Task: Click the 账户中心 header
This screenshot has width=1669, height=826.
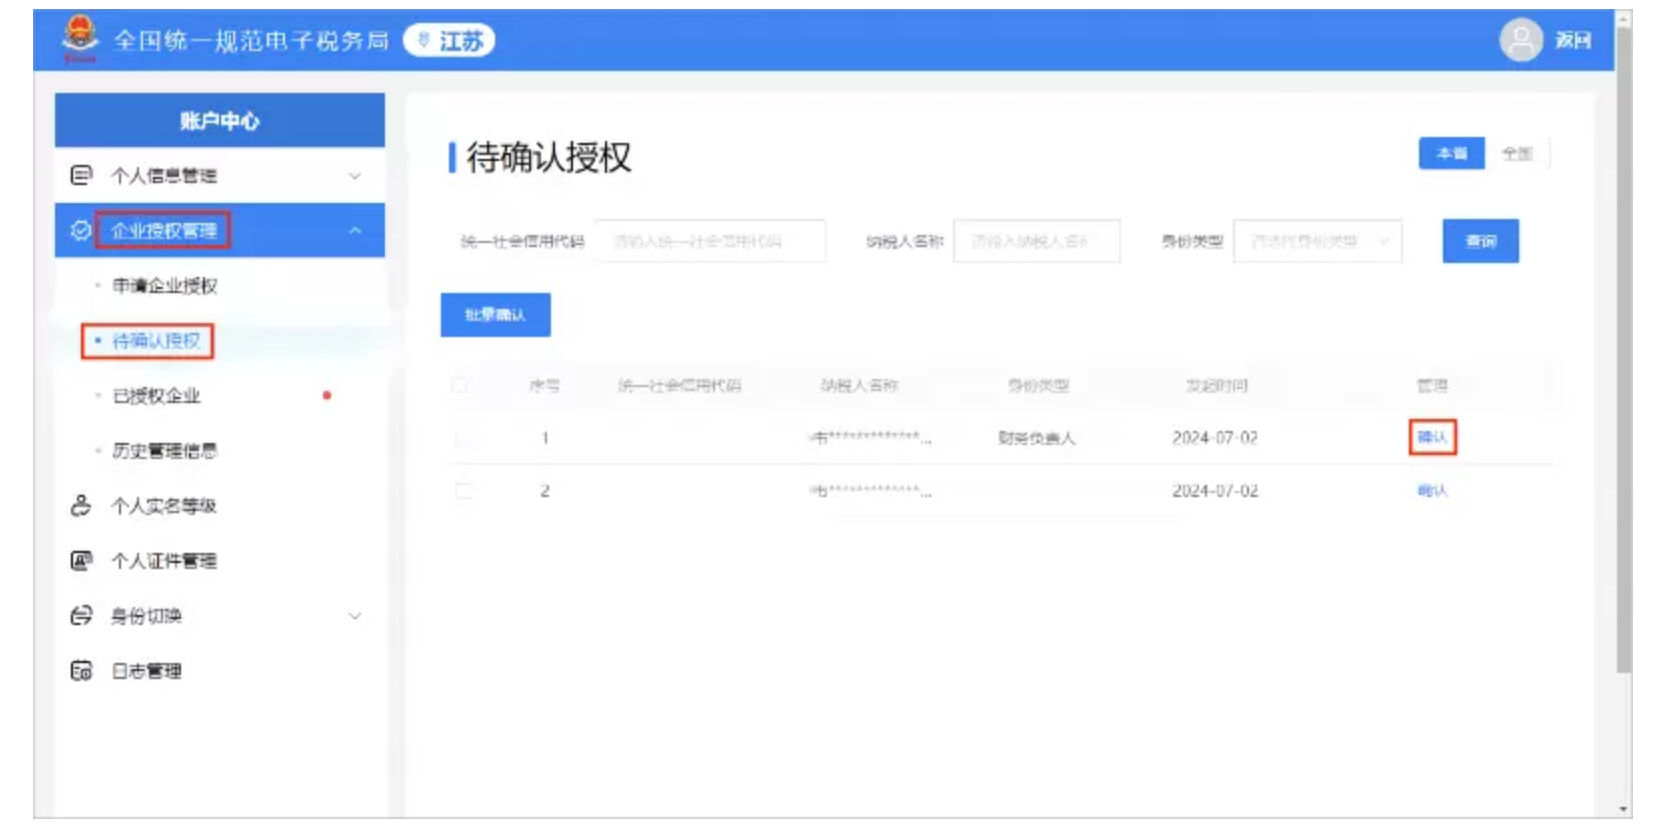Action: [220, 121]
